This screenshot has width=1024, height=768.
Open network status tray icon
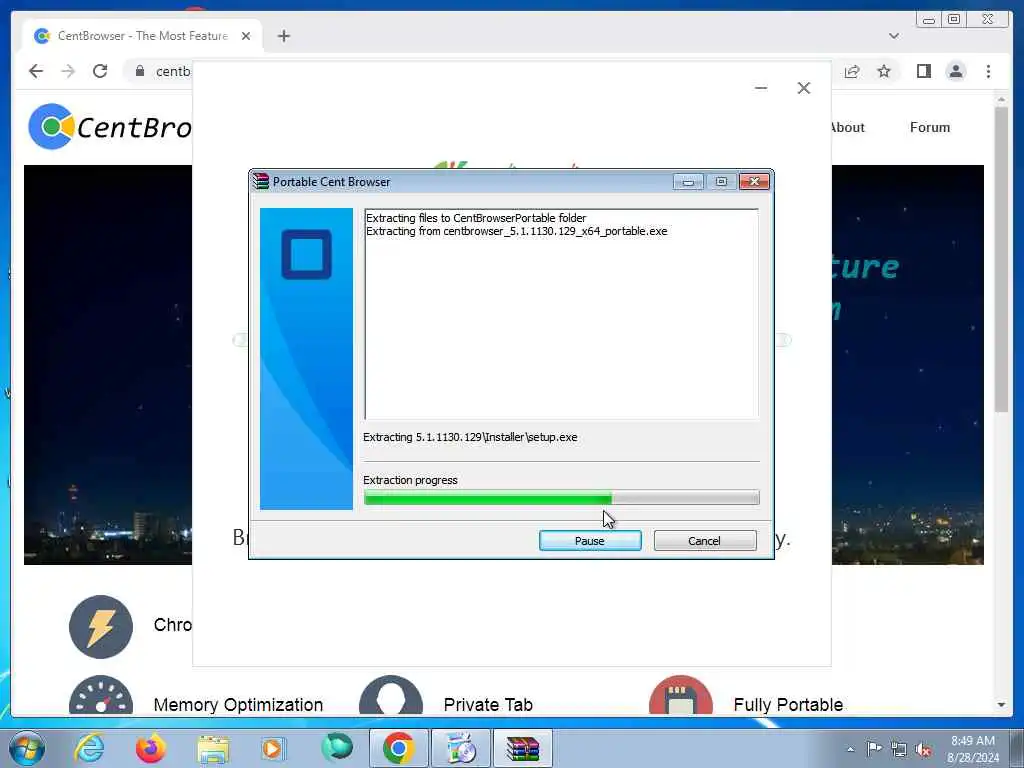[899, 749]
